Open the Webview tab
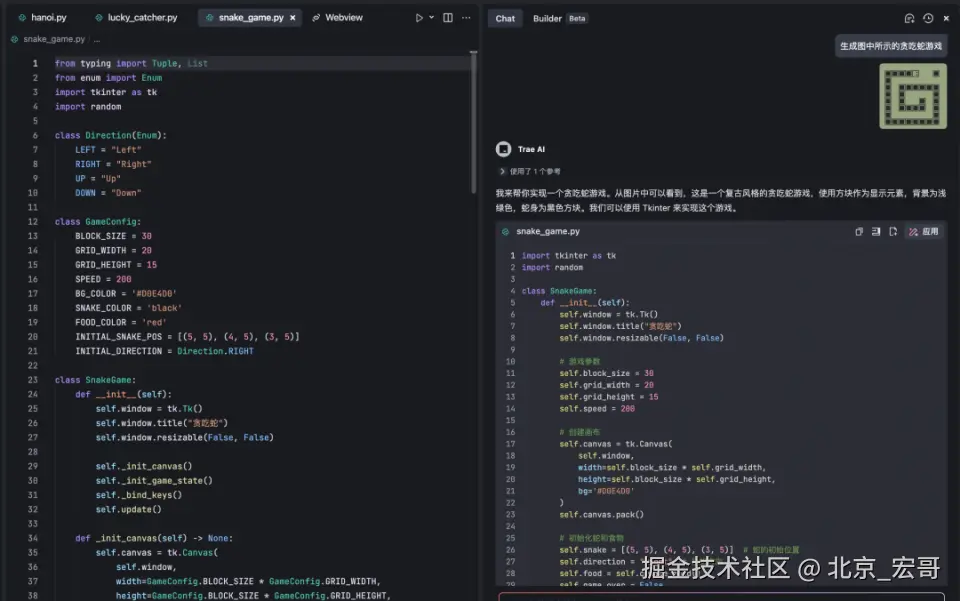The height and width of the screenshot is (601, 960). click(337, 18)
